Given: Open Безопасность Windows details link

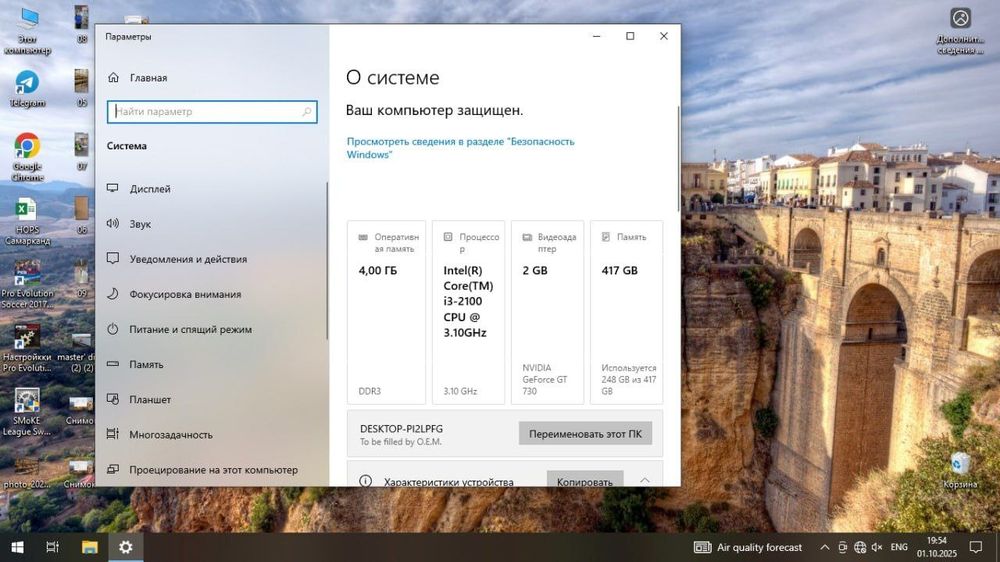Looking at the screenshot, I should coord(460,148).
